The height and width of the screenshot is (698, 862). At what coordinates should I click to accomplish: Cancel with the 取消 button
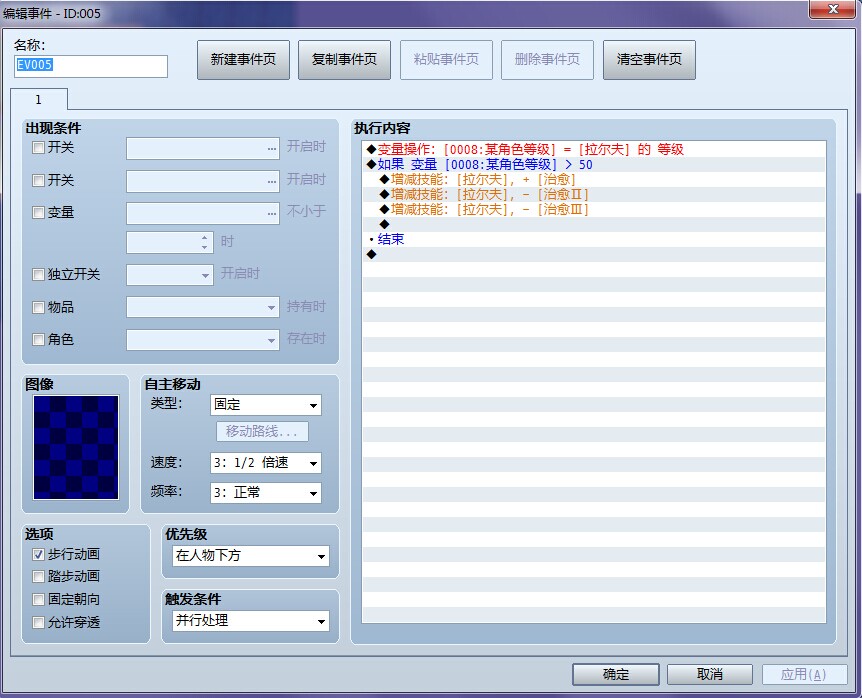click(x=710, y=674)
